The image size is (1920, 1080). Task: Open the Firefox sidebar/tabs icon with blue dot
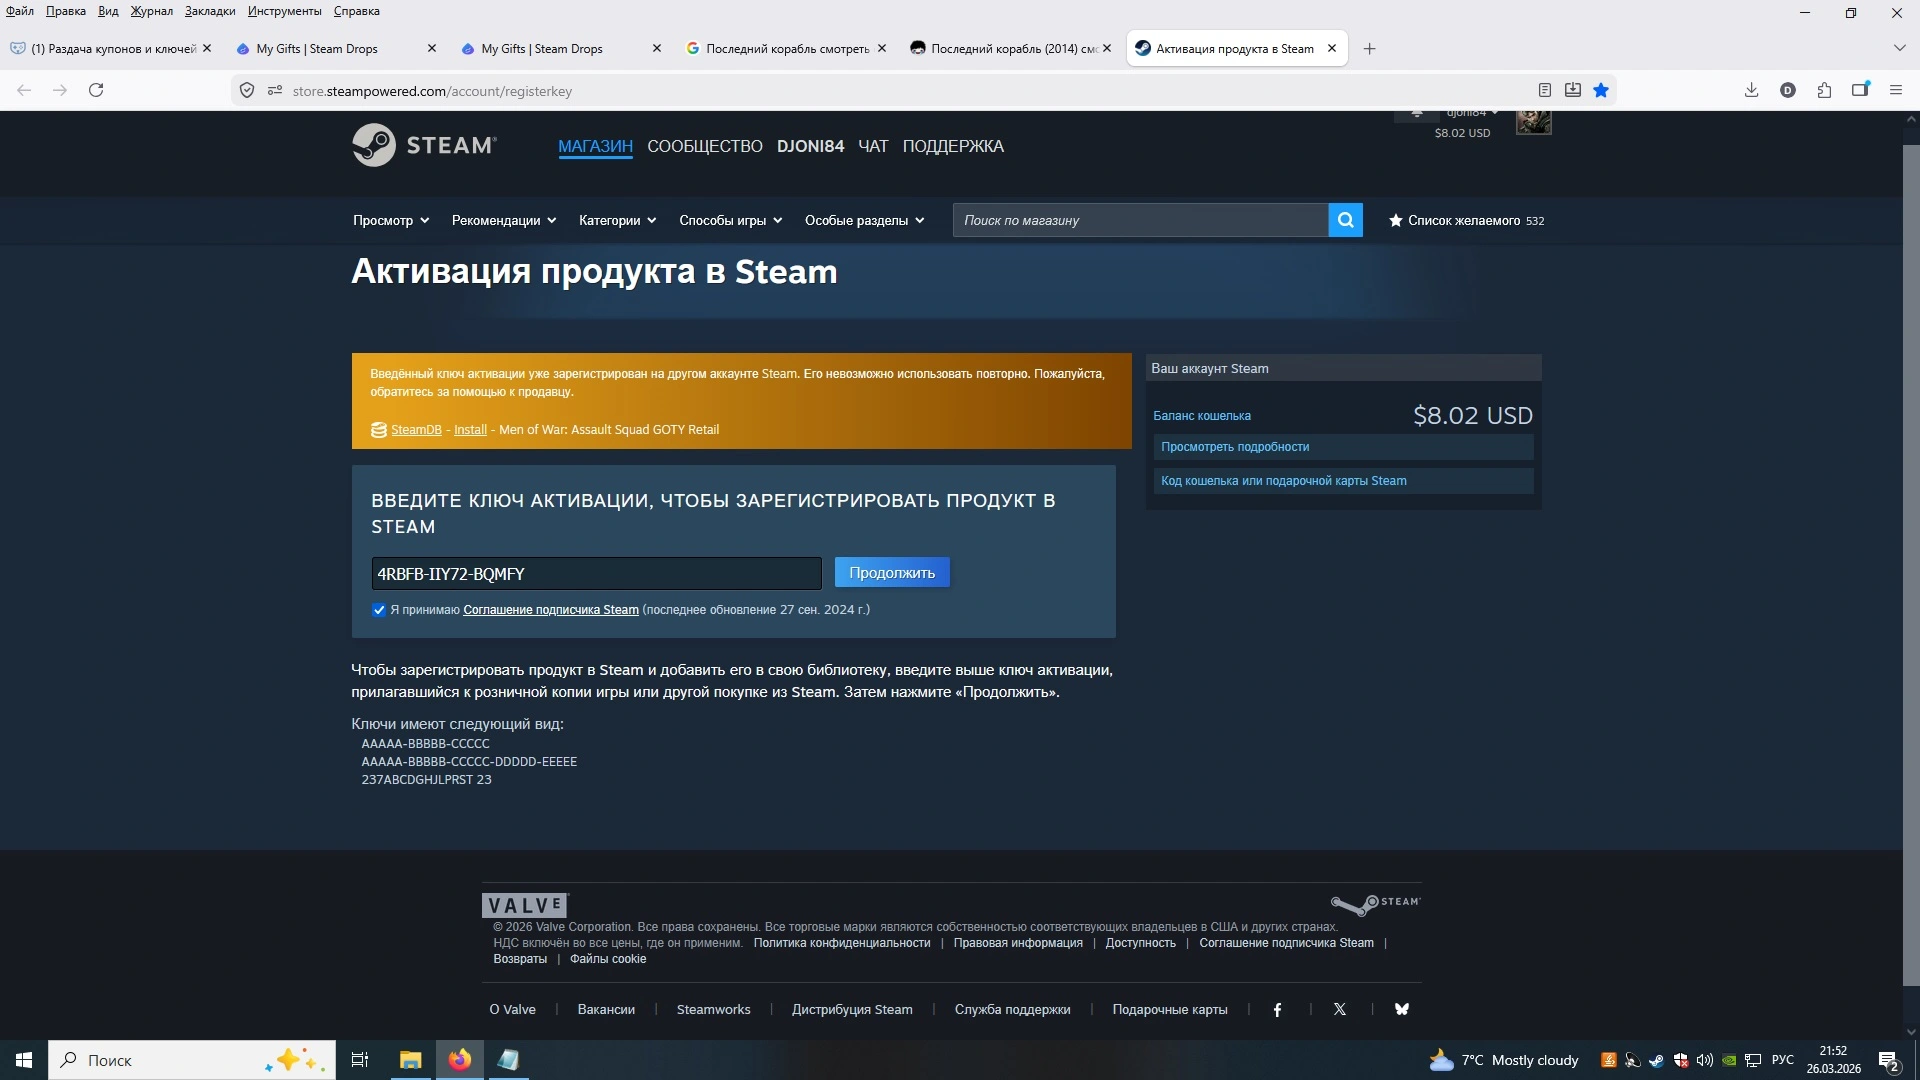point(1860,90)
